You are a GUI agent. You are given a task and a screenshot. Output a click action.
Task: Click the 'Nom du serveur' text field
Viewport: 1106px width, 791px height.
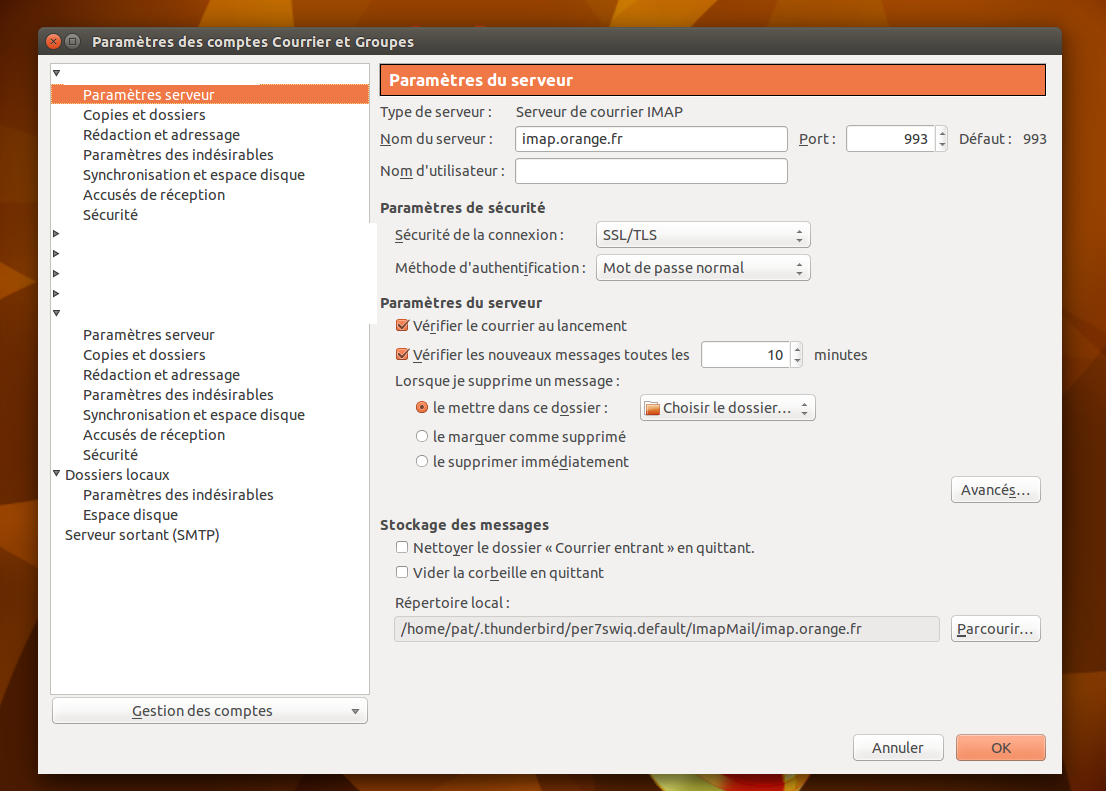point(651,139)
